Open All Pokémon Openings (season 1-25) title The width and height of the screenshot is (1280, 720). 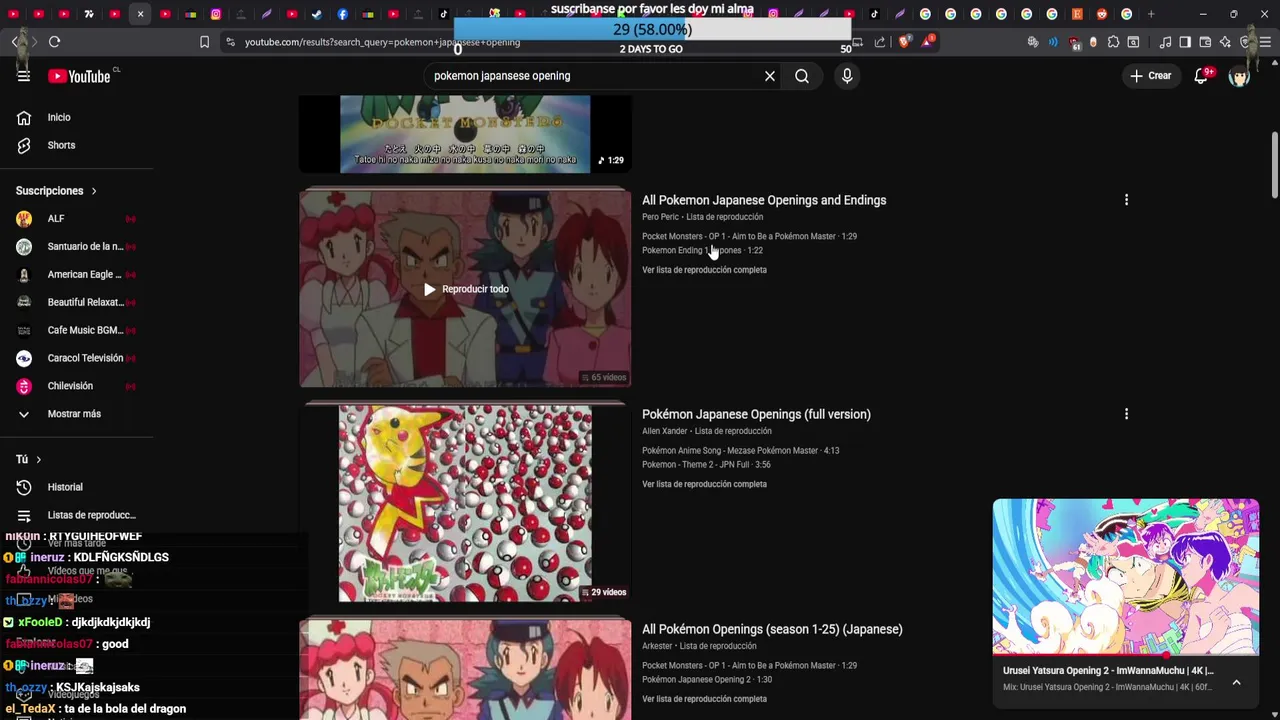click(x=772, y=629)
